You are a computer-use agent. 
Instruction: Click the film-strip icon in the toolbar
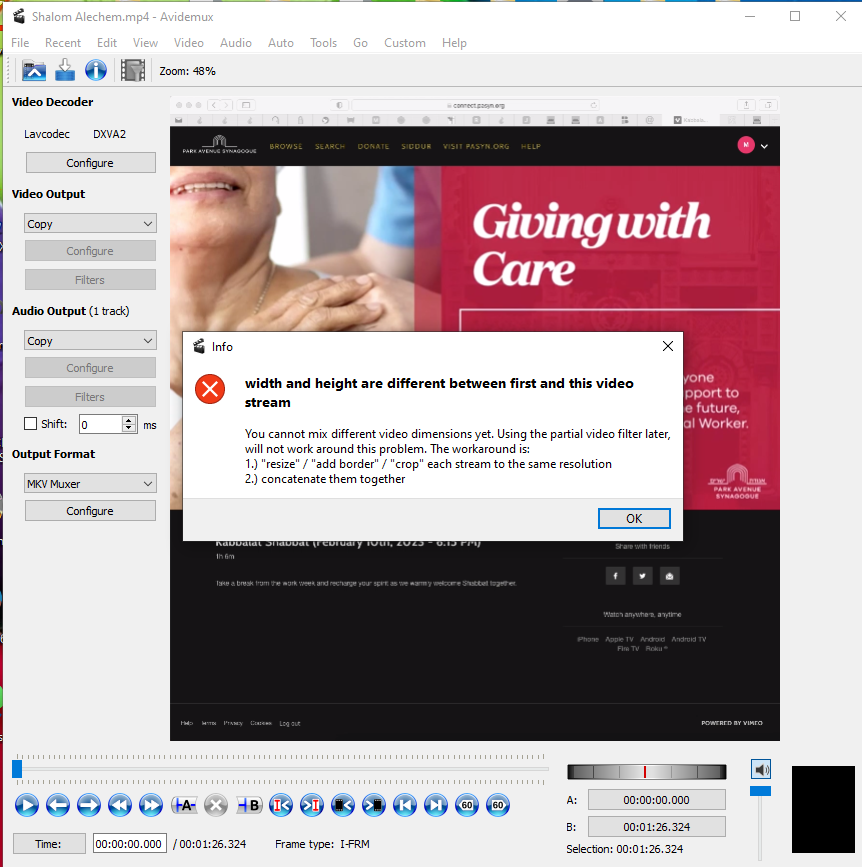[x=133, y=70]
